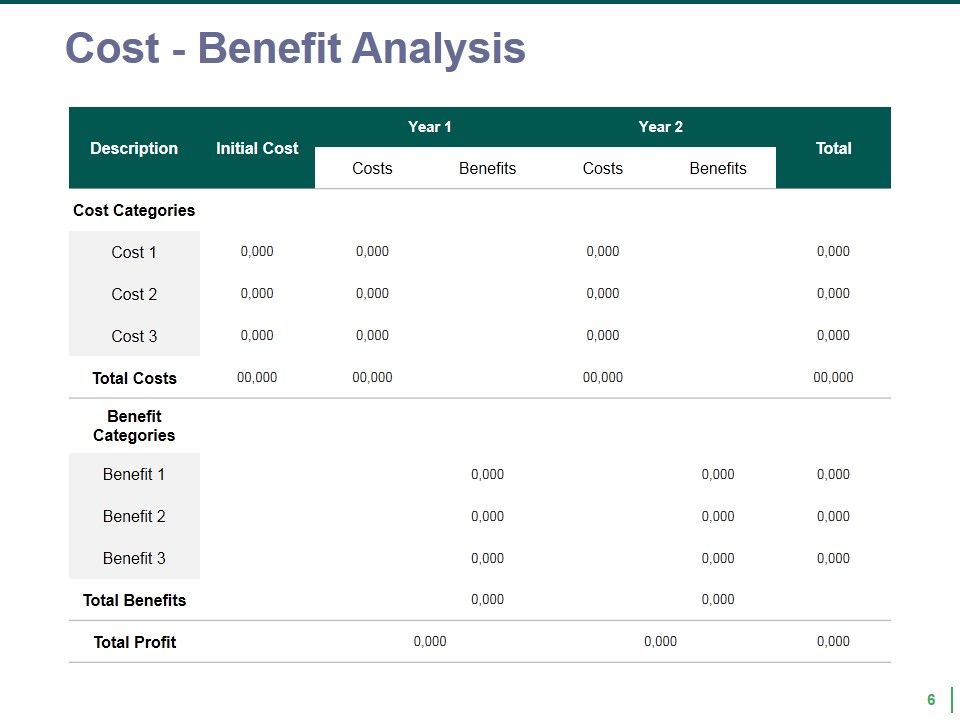
Task: Click Benefit 2's Year 2 Benefits value
Action: point(718,516)
